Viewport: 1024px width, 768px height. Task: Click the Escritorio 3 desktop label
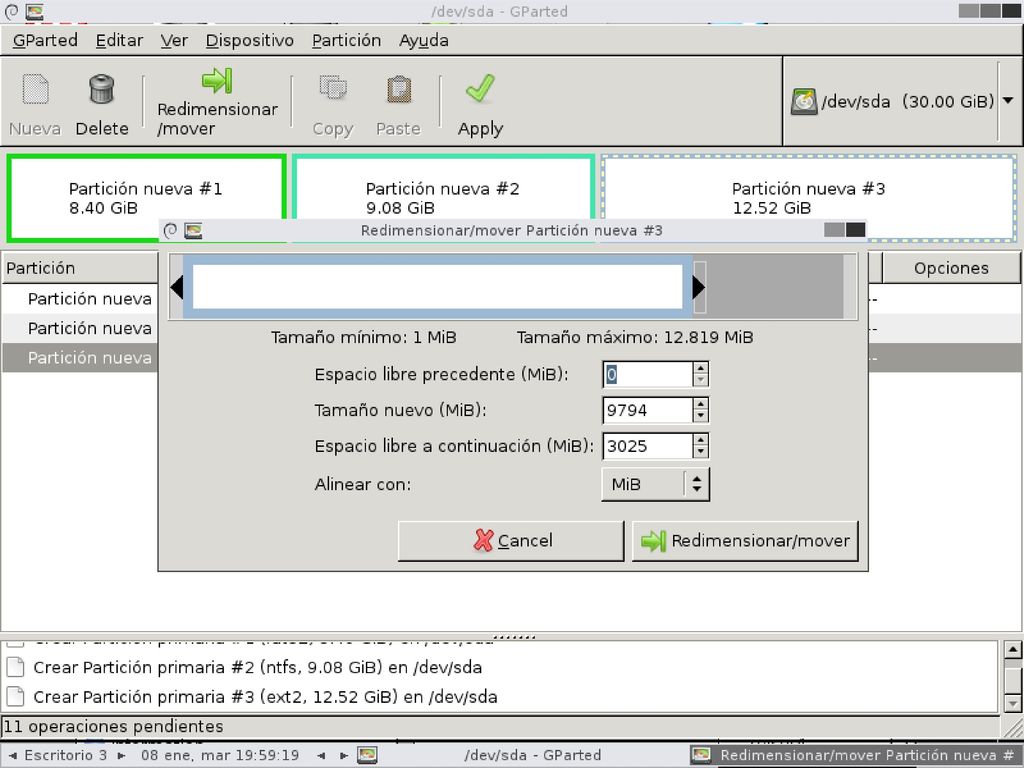[66, 756]
